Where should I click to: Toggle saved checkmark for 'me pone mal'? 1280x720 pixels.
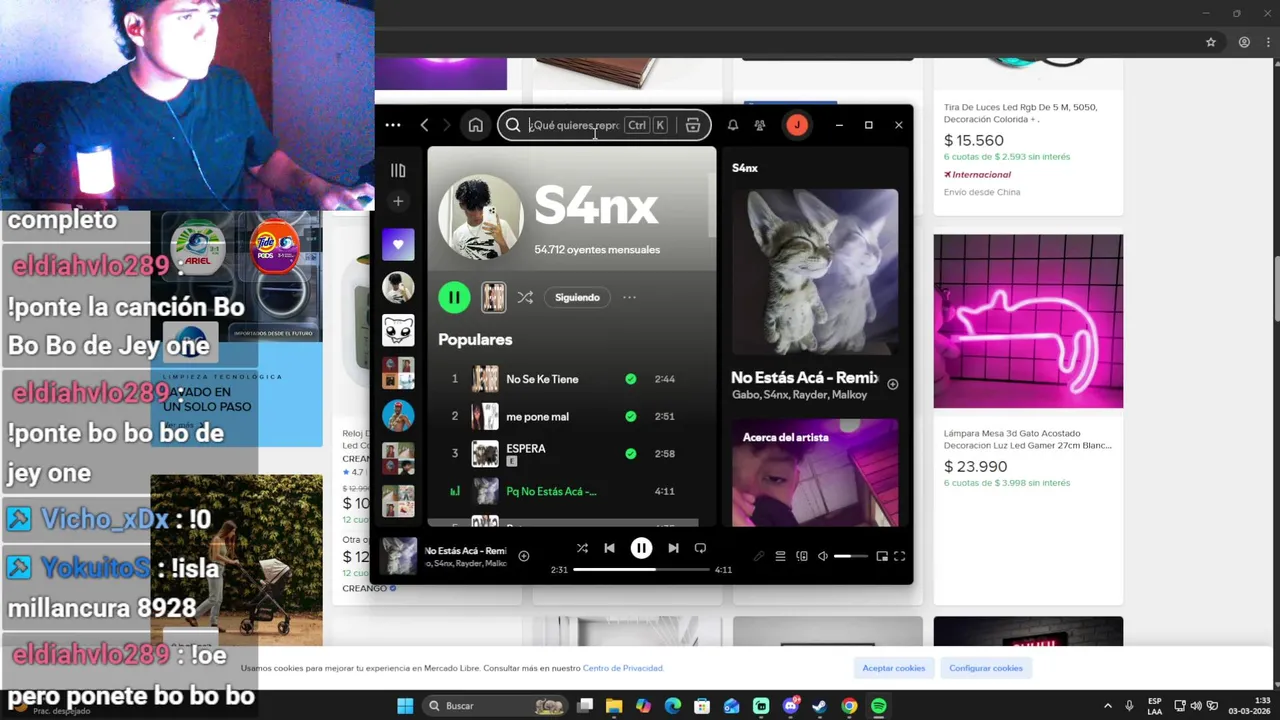pos(631,416)
